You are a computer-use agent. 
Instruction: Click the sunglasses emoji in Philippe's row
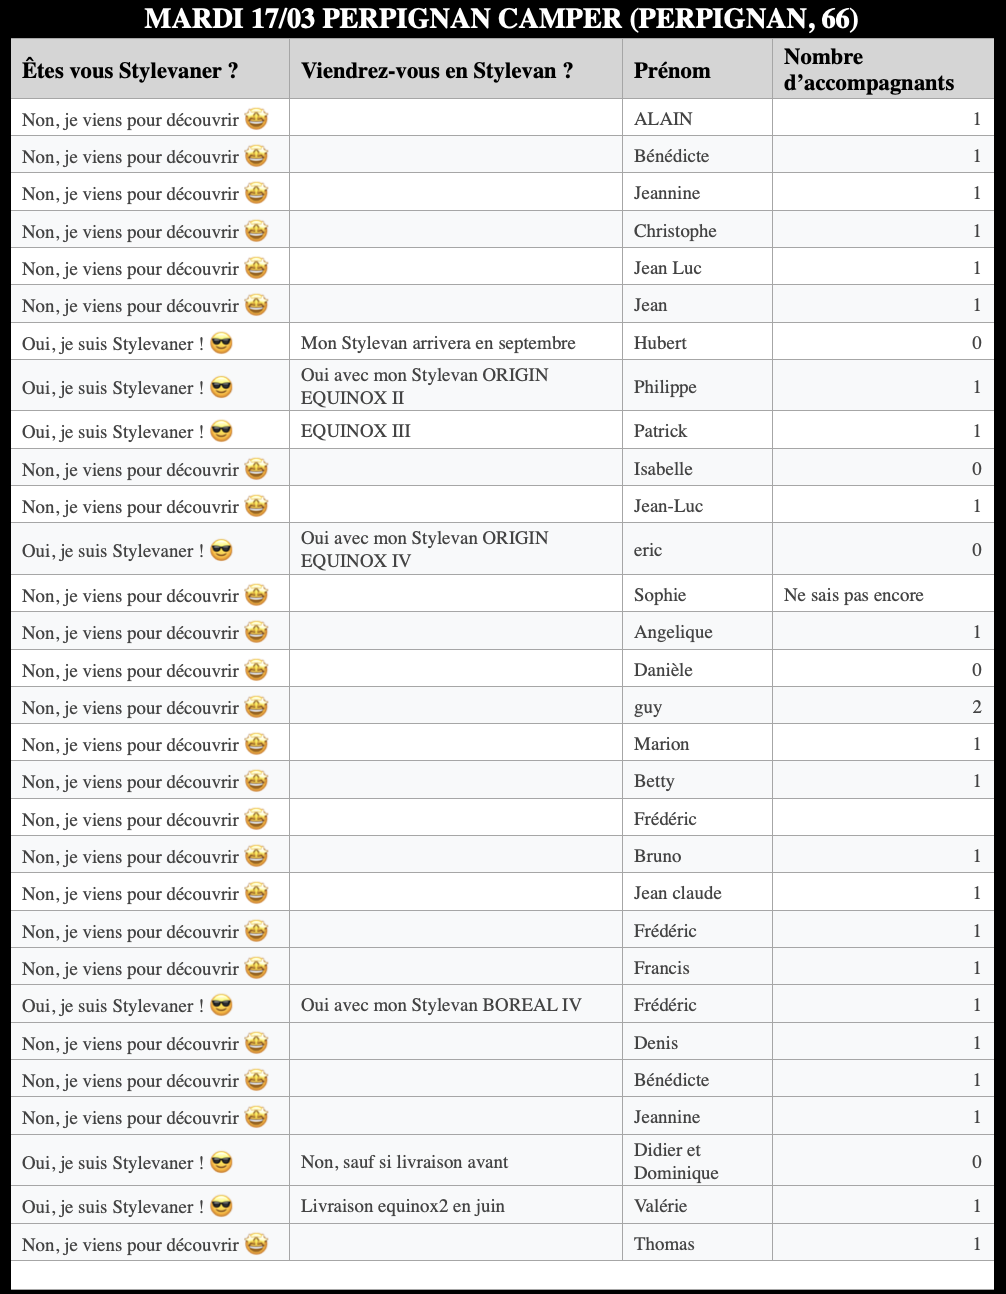tap(221, 388)
